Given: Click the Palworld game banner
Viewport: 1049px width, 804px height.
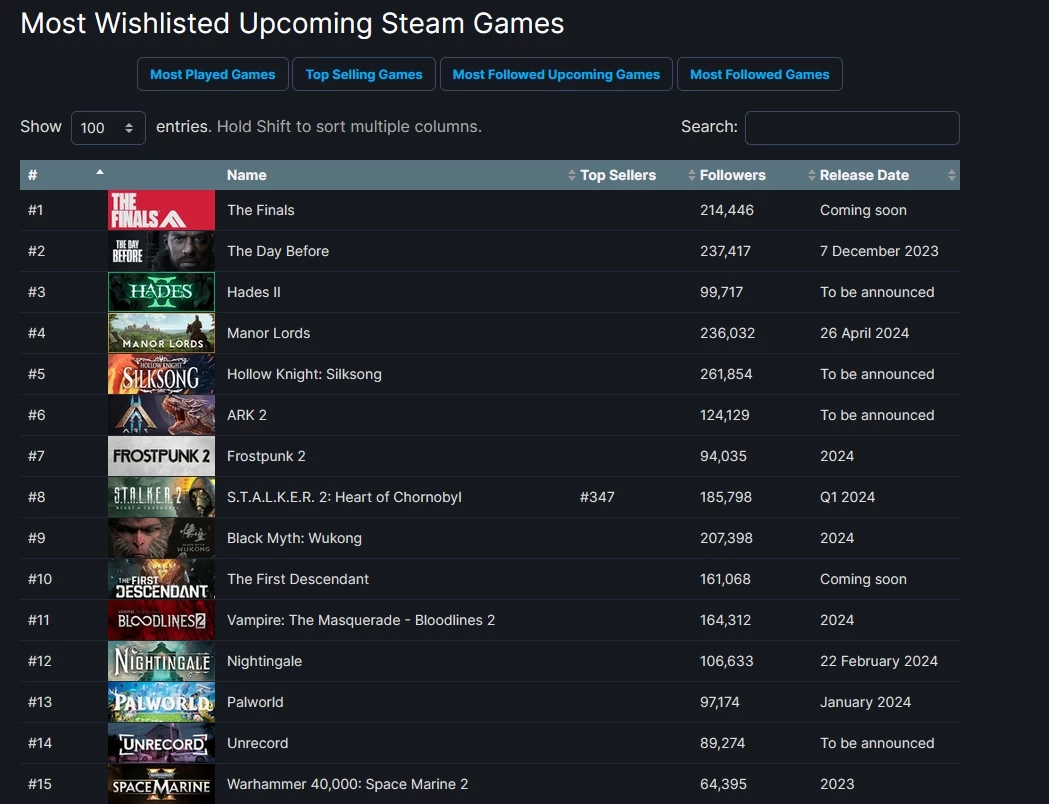Looking at the screenshot, I should click(161, 702).
